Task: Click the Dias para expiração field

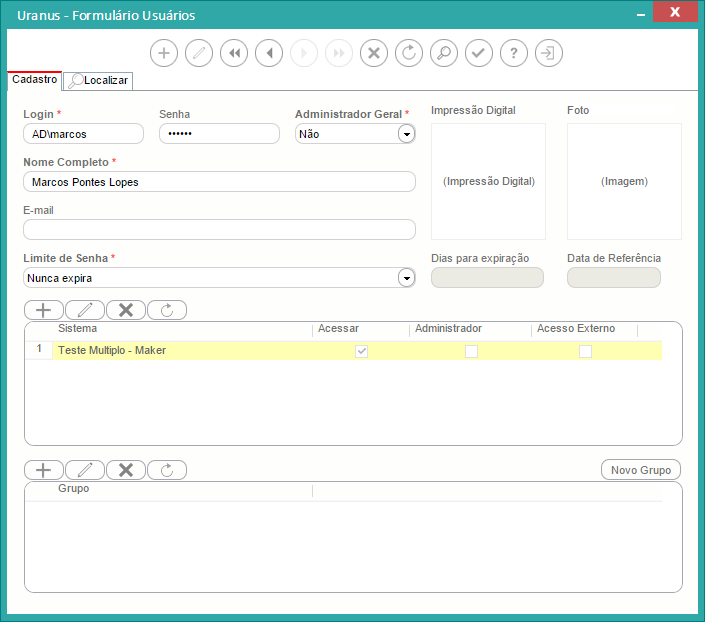Action: pos(487,278)
